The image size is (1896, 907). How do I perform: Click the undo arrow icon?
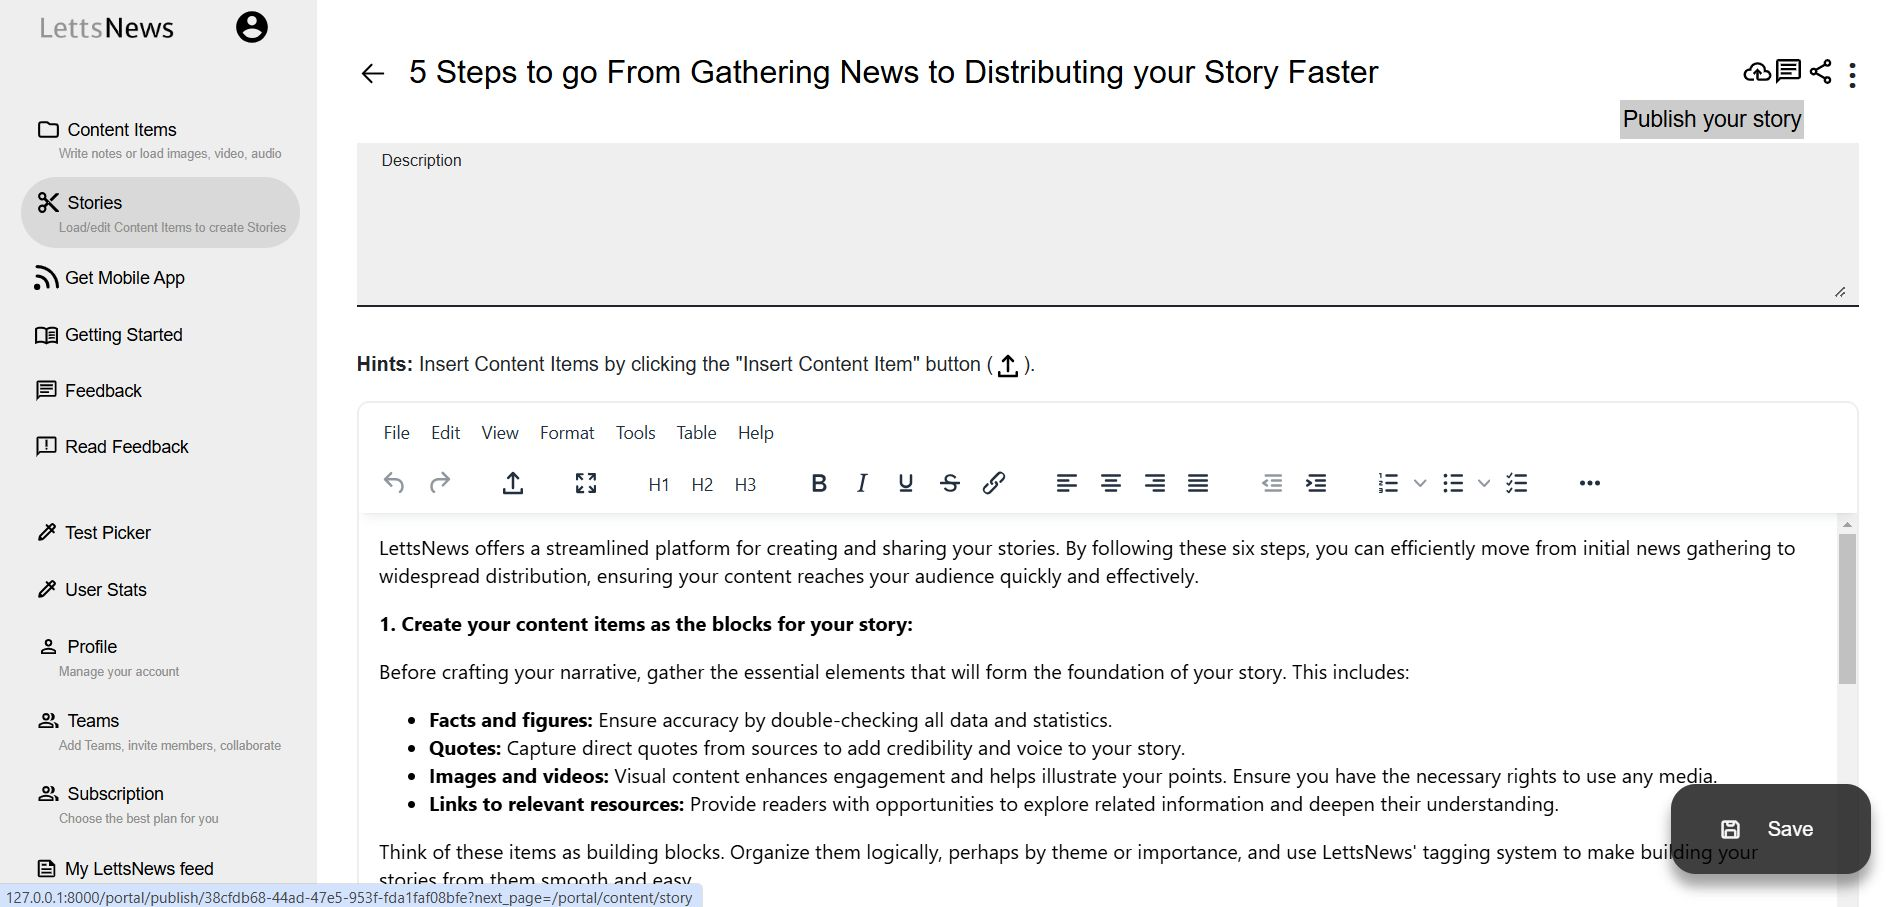coord(394,484)
